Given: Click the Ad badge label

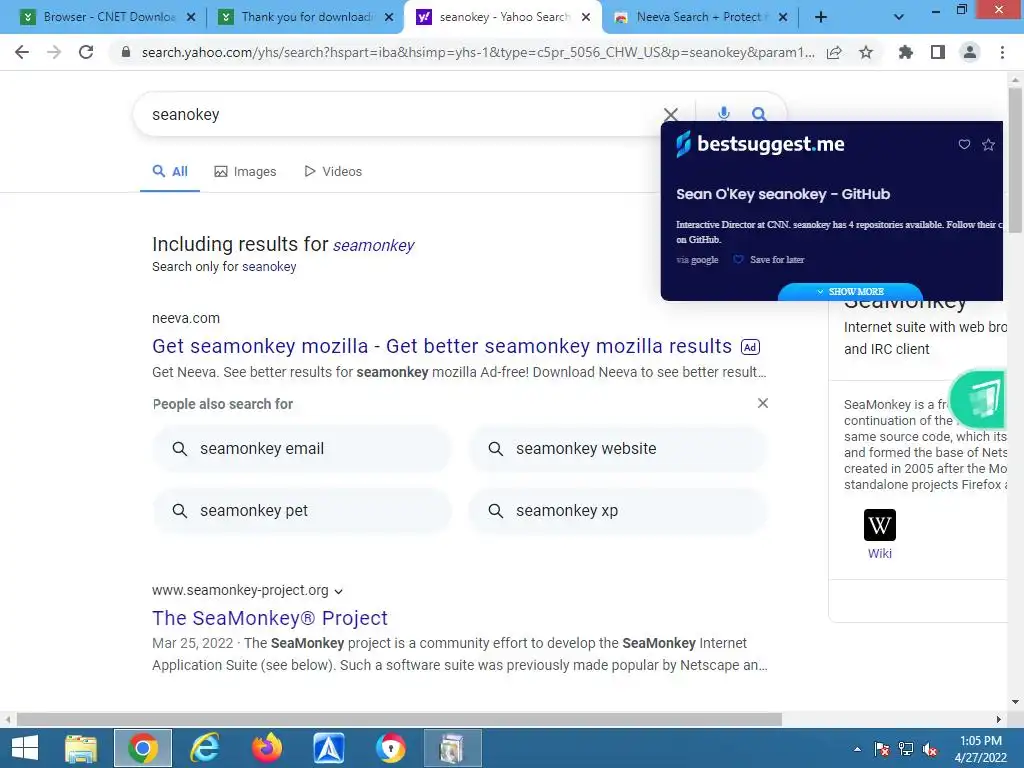Looking at the screenshot, I should (x=750, y=347).
